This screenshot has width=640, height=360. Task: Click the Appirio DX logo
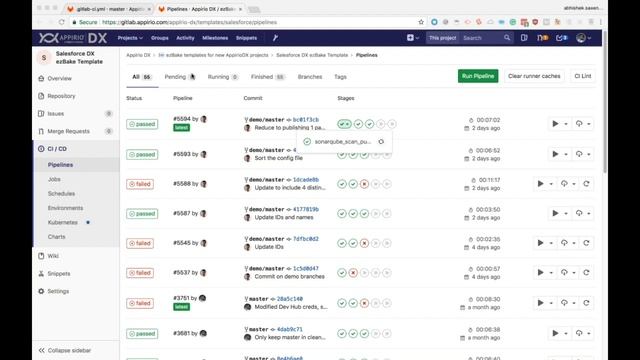73,38
